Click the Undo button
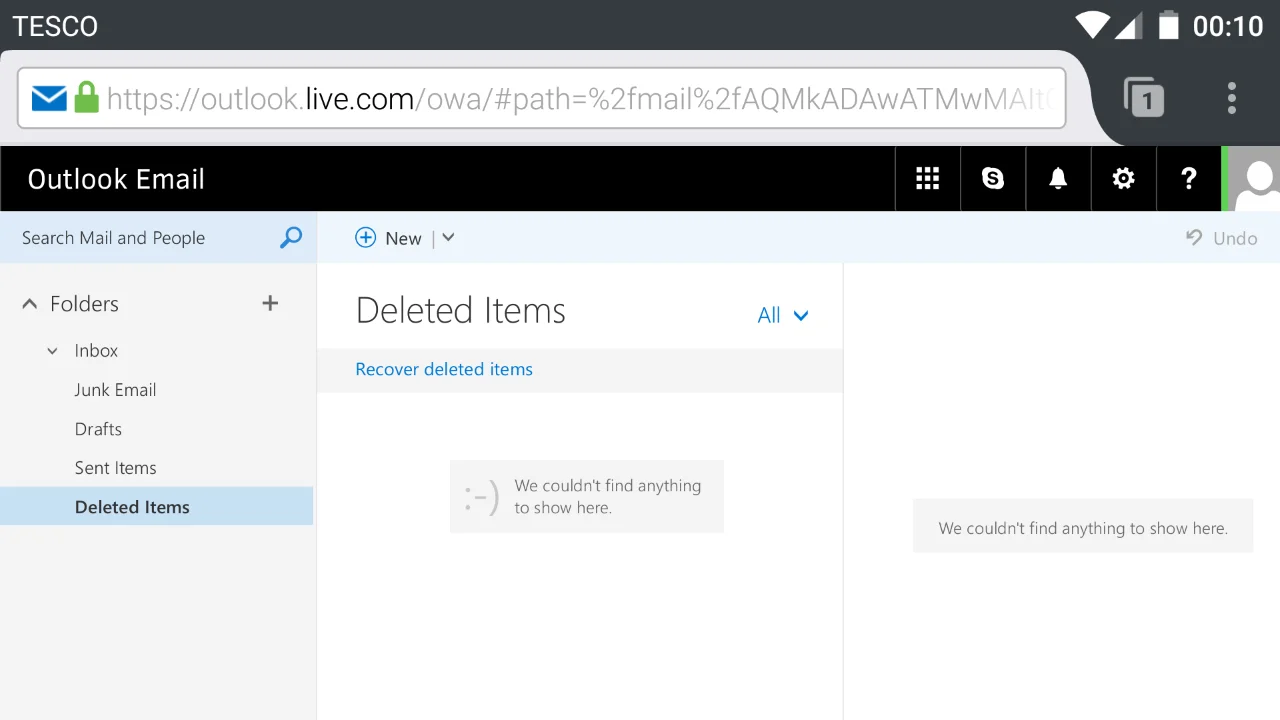The width and height of the screenshot is (1280, 720). coord(1221,238)
